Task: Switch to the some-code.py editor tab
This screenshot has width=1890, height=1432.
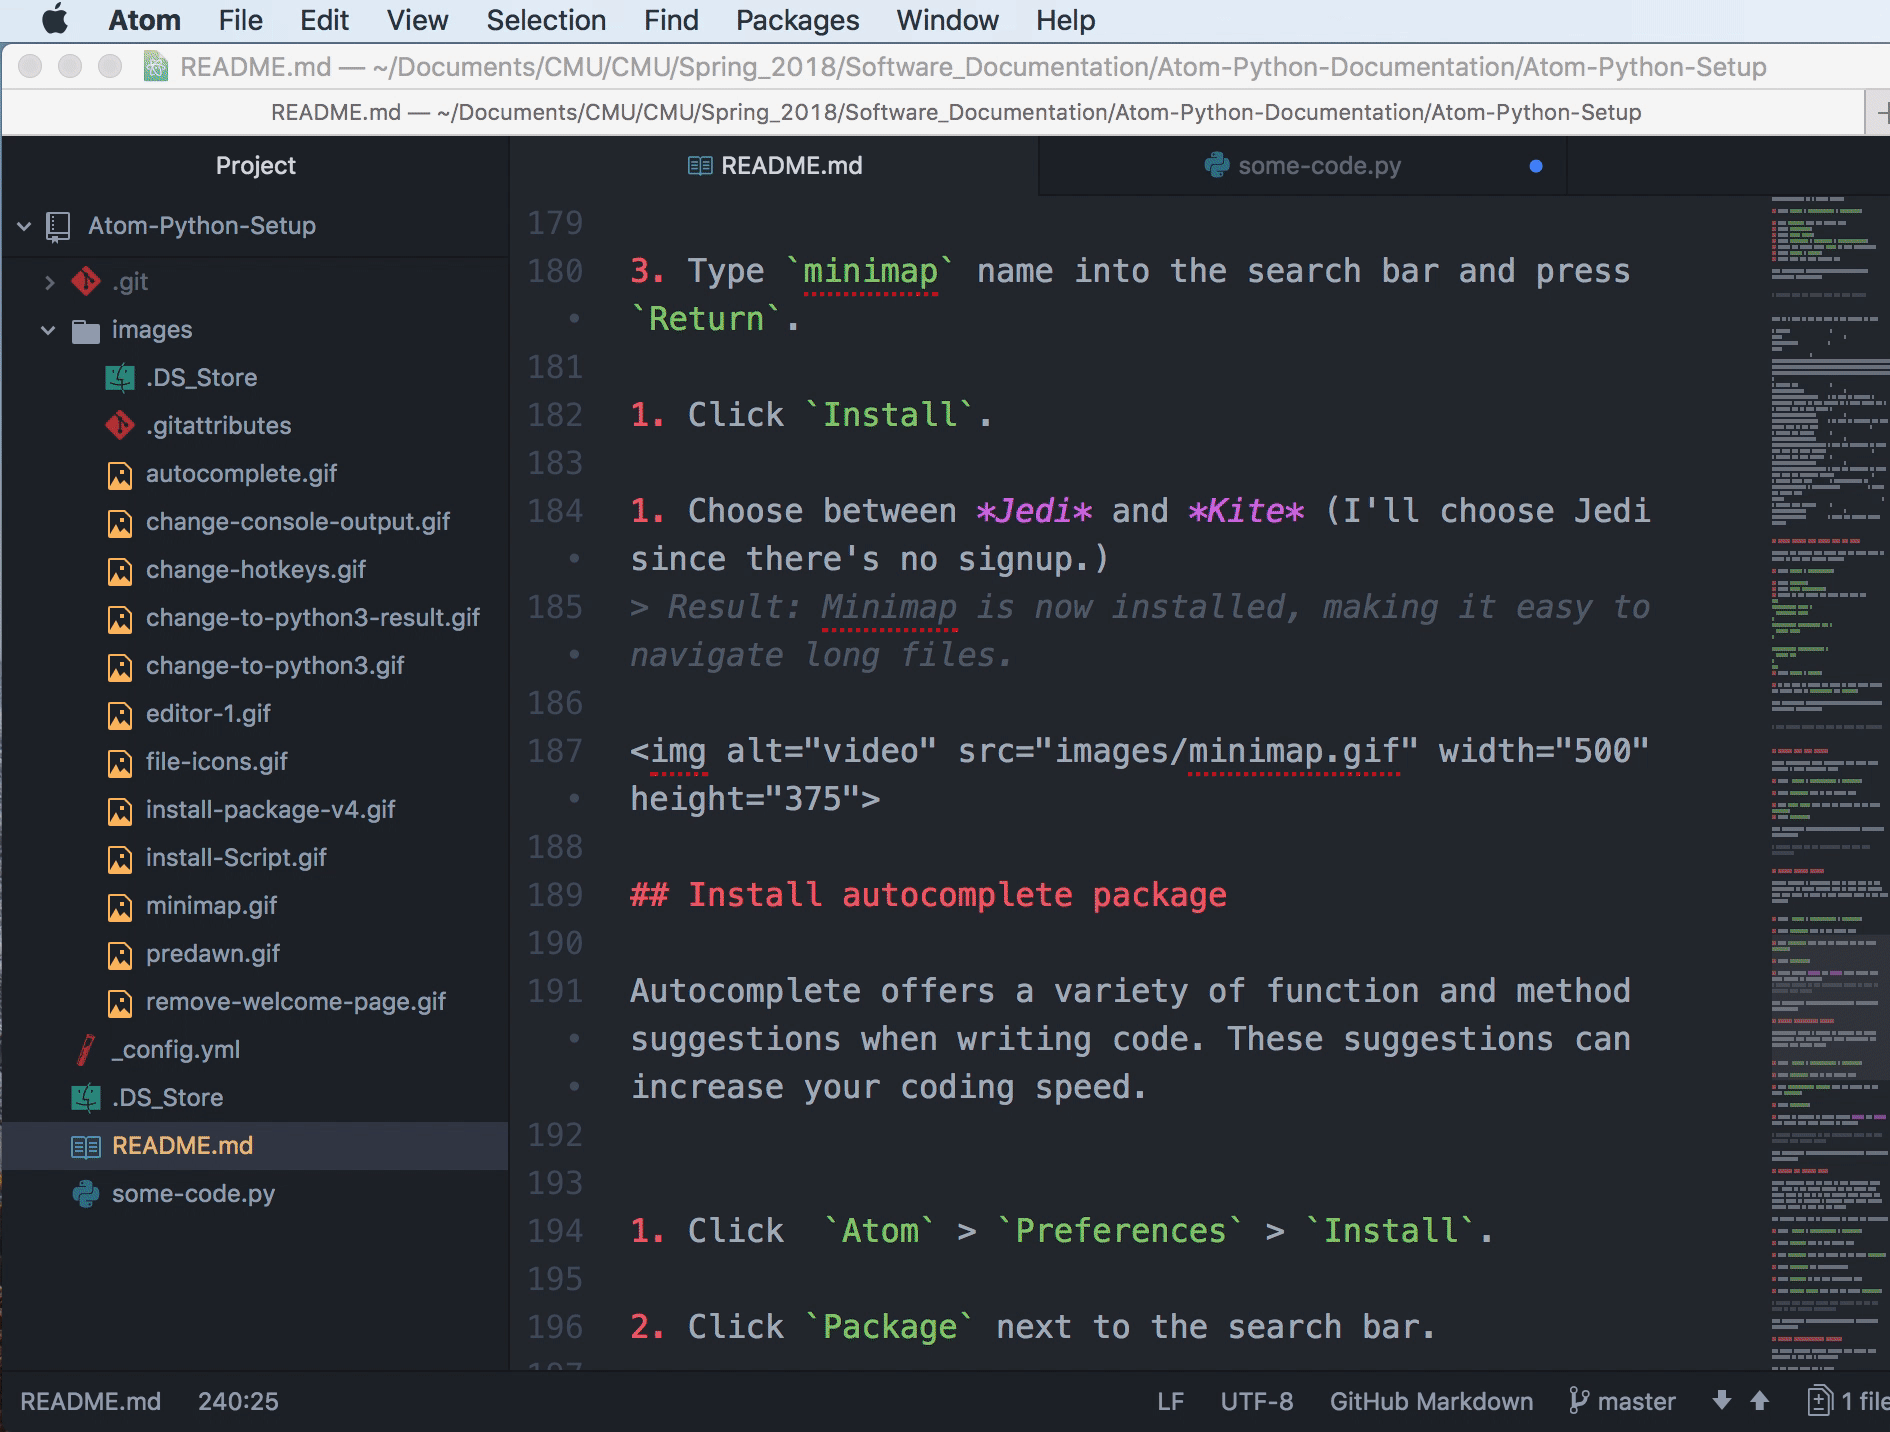Action: (1303, 166)
